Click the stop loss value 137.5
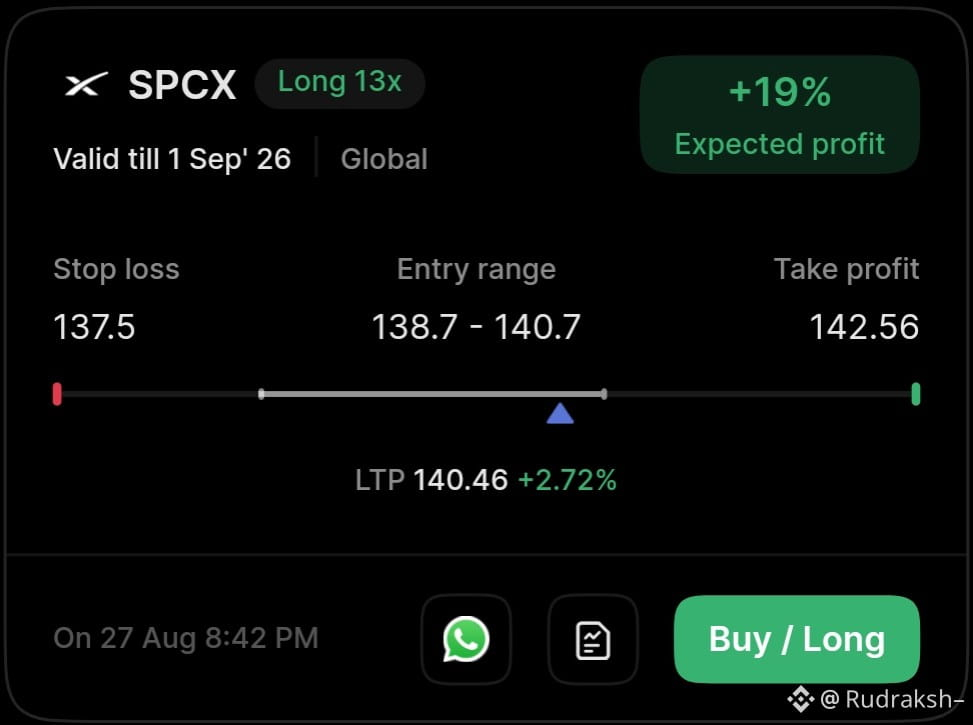Viewport: 973px width, 725px height. click(x=94, y=327)
